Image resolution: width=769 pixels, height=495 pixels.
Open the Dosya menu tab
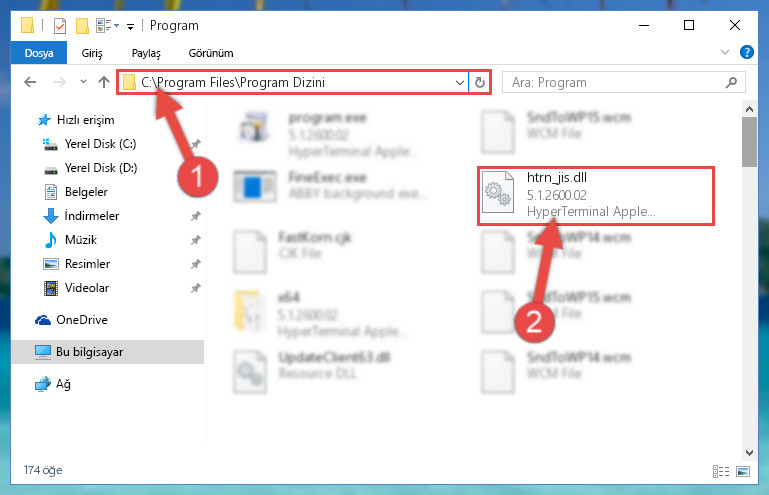39,53
